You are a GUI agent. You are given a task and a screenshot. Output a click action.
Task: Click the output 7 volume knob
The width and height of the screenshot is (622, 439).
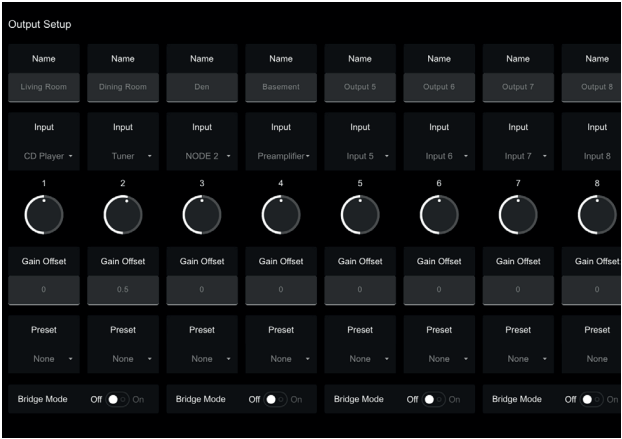point(517,214)
